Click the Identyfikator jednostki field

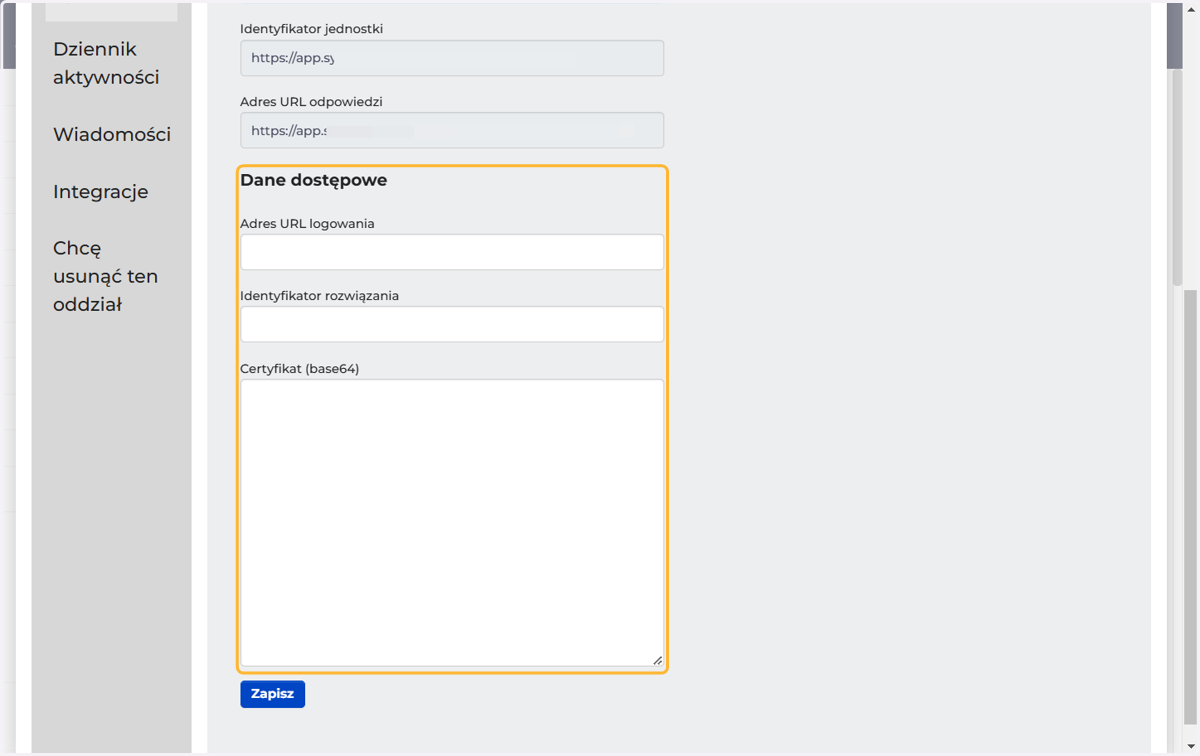pyautogui.click(x=452, y=58)
